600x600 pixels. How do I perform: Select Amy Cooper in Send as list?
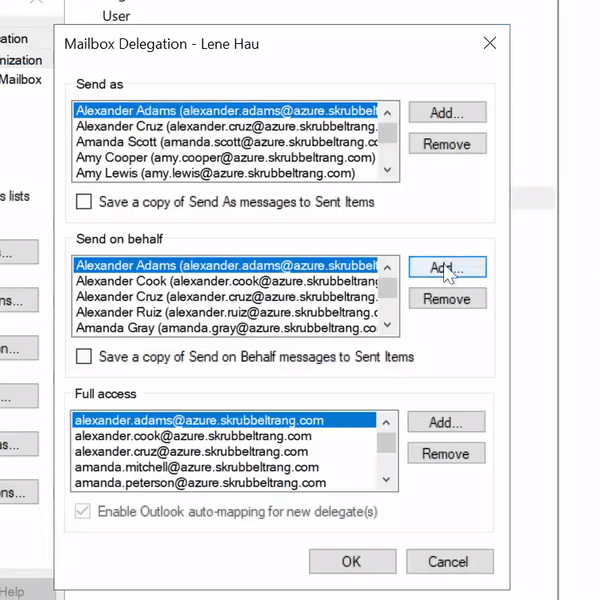226,158
